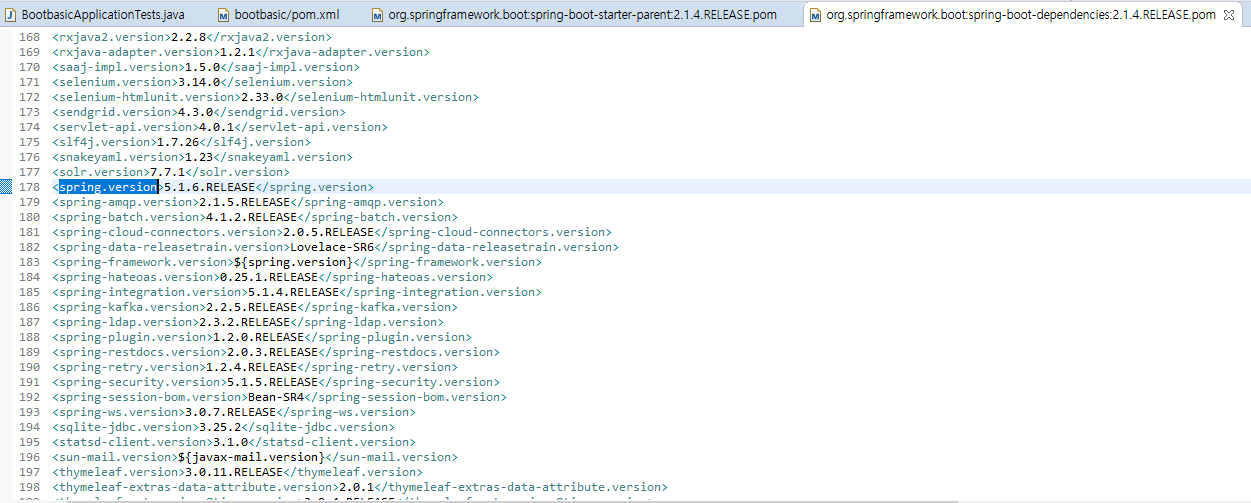Click the servlet-api.version 4.0.1 line
This screenshot has width=1251, height=503.
[x=220, y=127]
